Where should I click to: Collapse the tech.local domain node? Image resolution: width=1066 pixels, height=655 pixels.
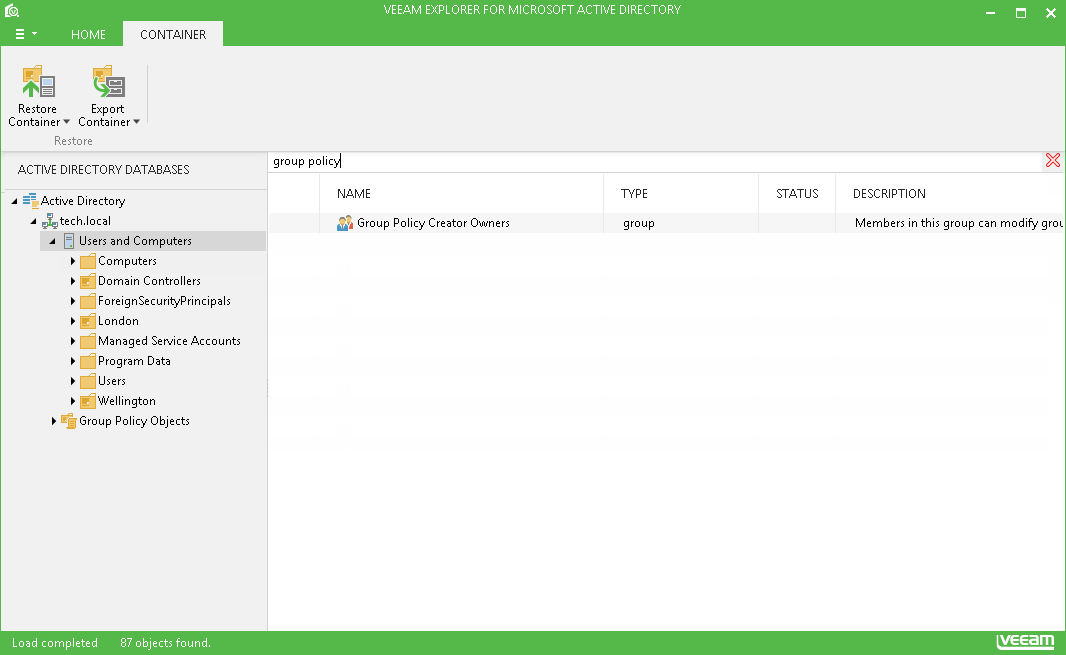tap(33, 221)
